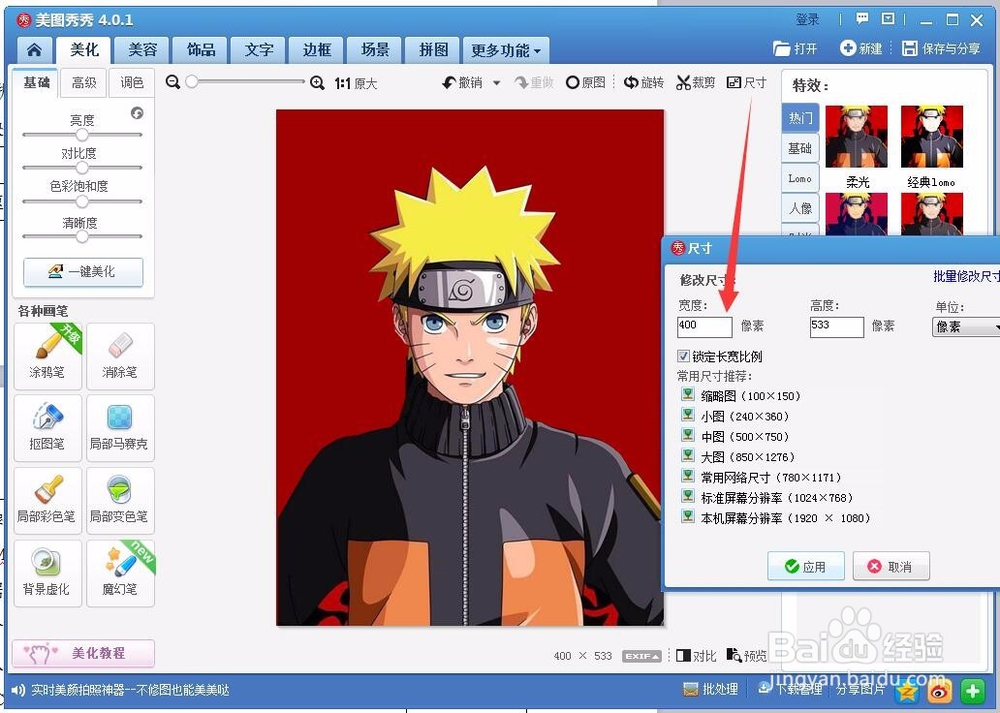
Task: Click the 登录 link
Action: (x=807, y=20)
